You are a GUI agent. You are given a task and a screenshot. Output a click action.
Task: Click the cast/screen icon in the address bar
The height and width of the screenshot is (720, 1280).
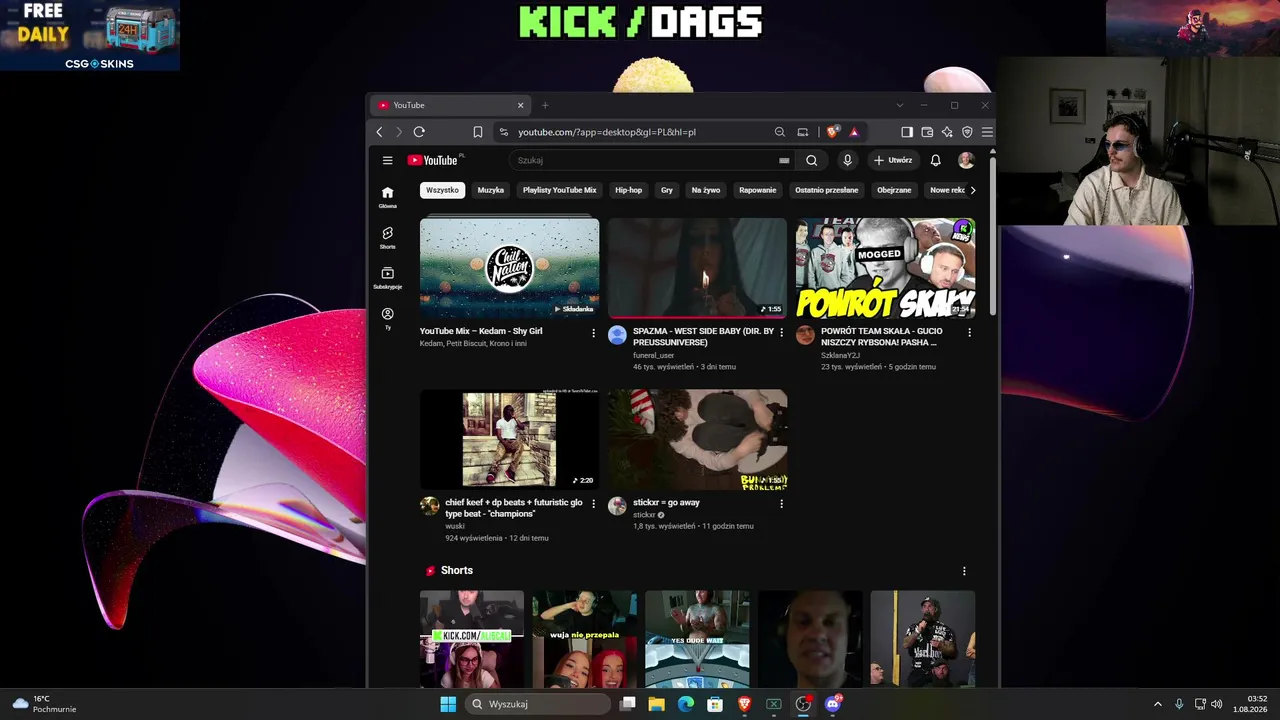click(802, 132)
